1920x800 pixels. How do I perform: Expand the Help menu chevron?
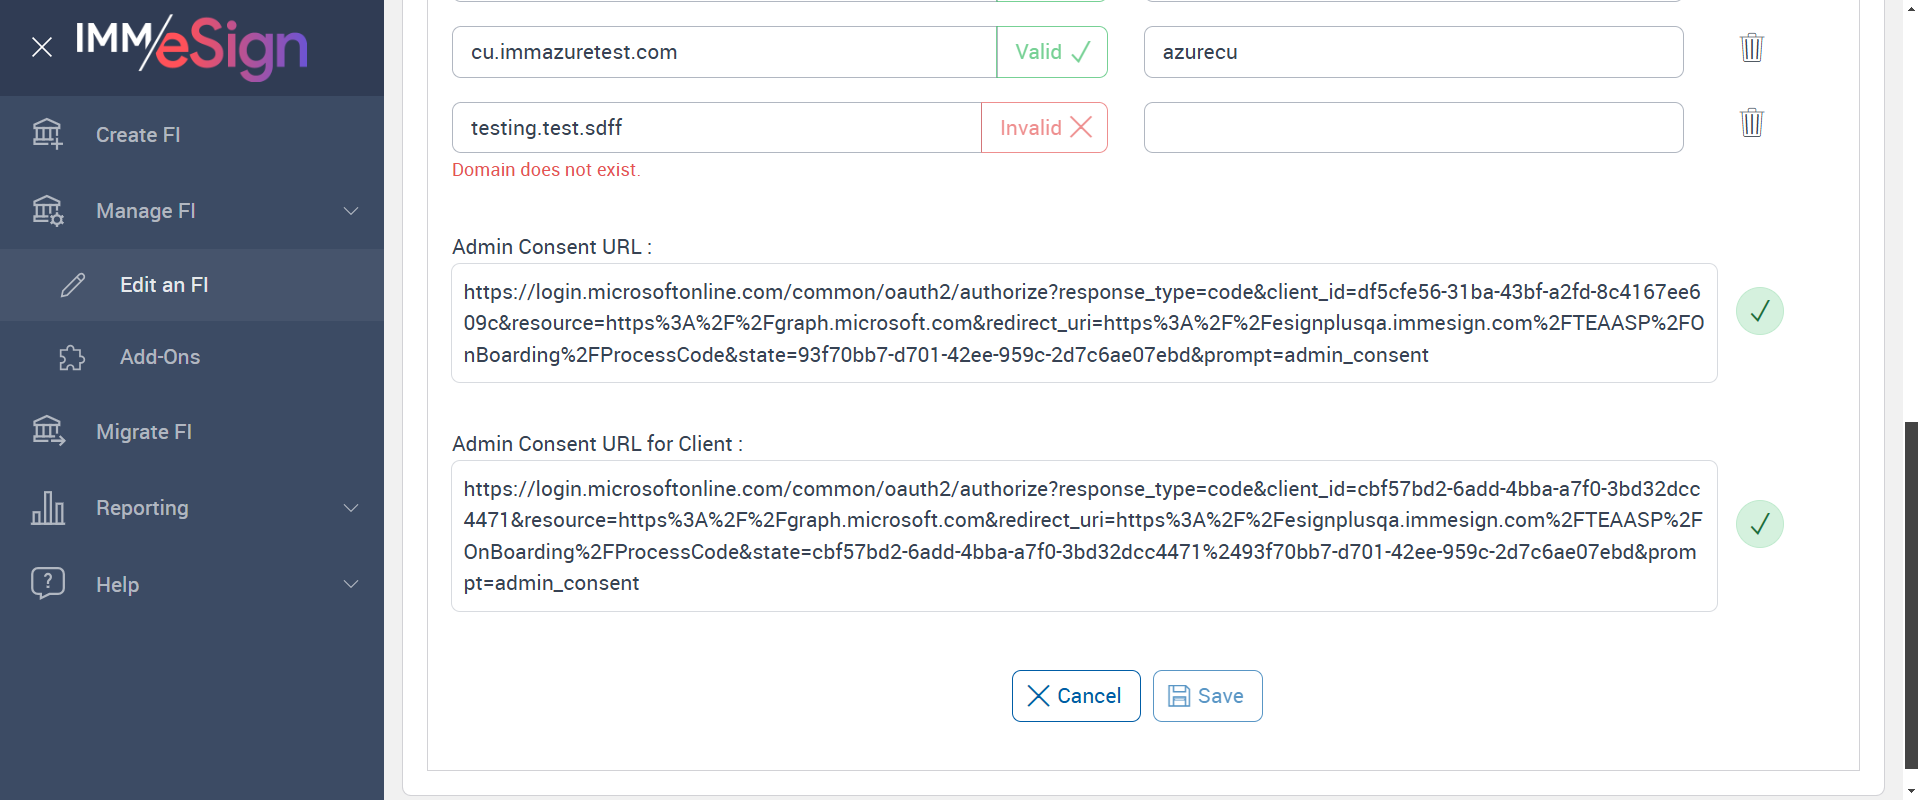(351, 584)
